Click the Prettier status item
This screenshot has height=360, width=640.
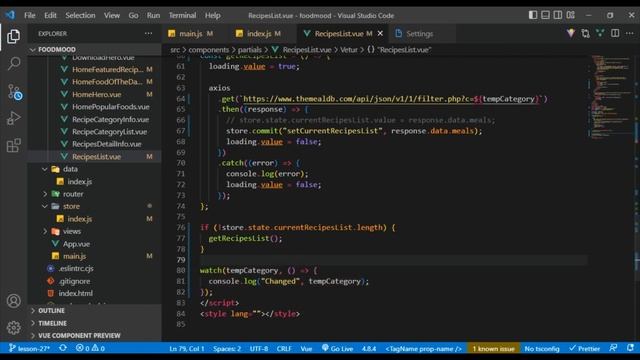point(584,349)
